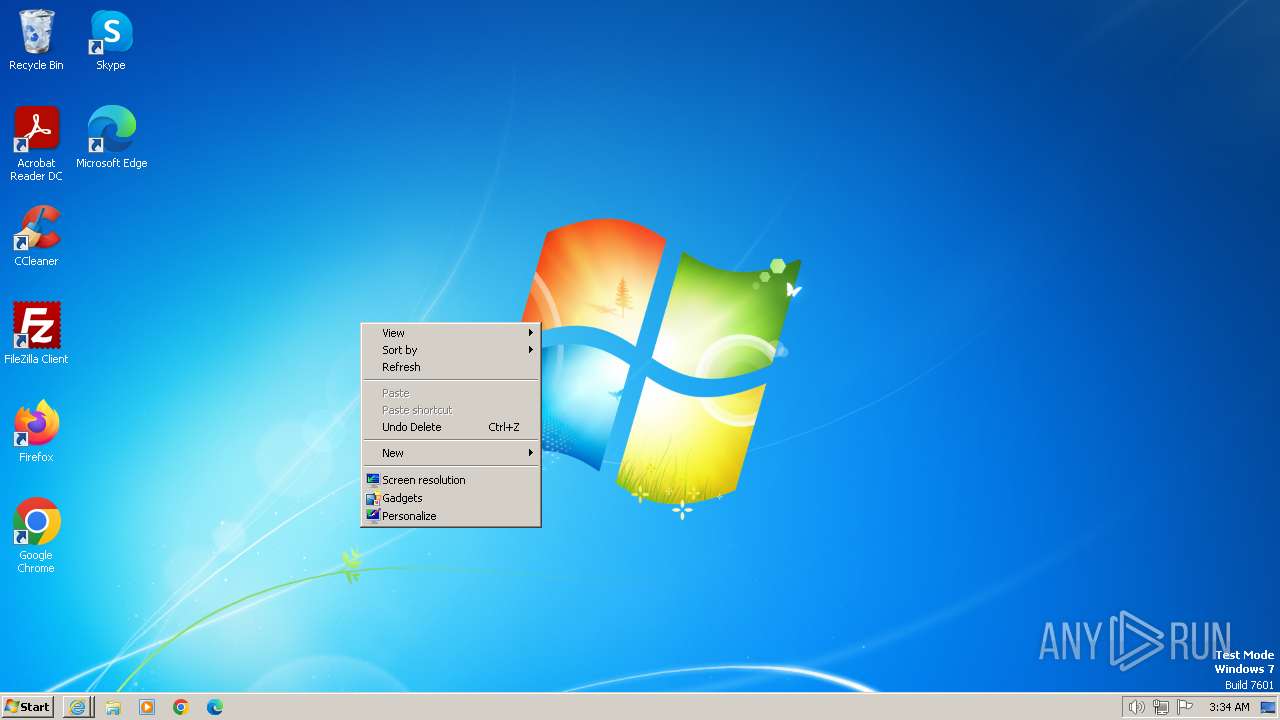The height and width of the screenshot is (720, 1280).
Task: Select the Acrobat Reader DC shortcut
Action: (36, 144)
